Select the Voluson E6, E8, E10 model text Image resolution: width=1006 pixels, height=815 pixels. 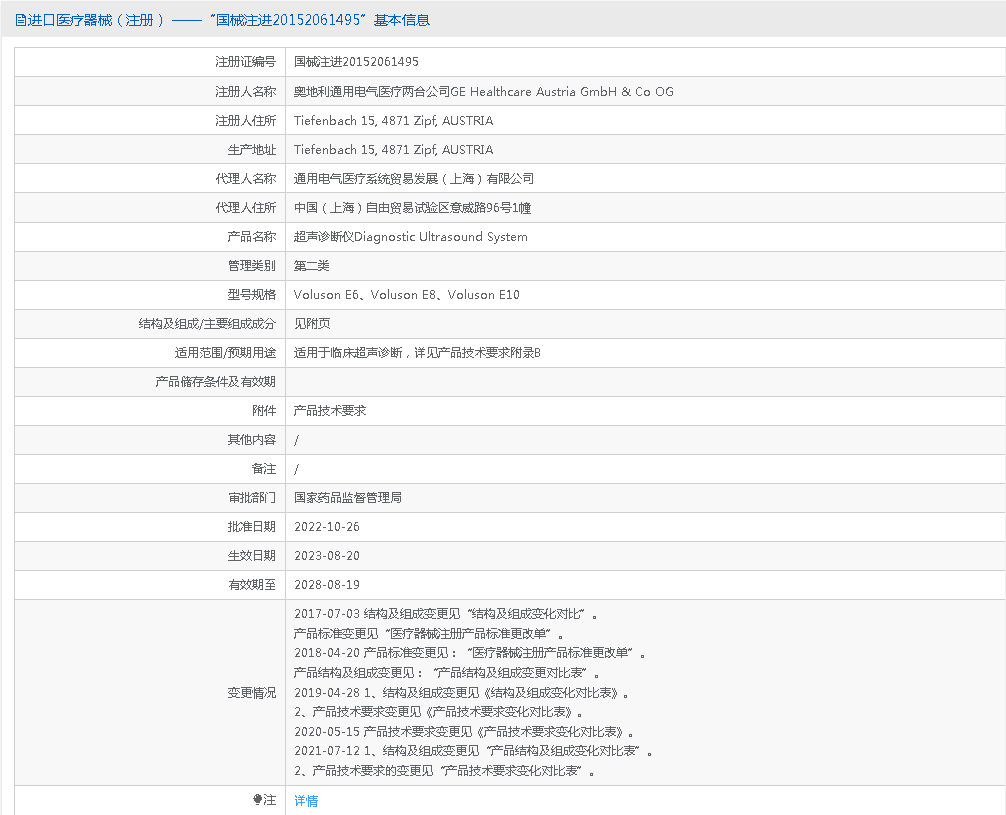[x=406, y=295]
